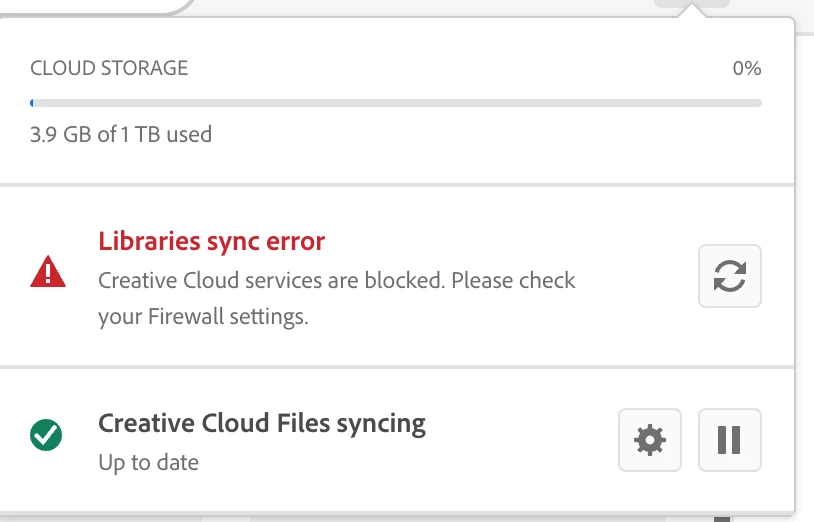Click the cloud storage usage progress bar
Screen dimensions: 814x522
395,102
